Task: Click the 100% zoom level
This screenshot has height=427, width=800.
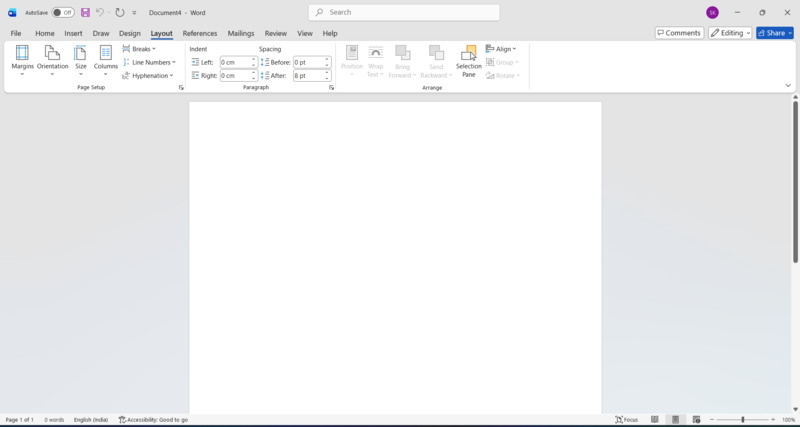Action: (x=789, y=420)
